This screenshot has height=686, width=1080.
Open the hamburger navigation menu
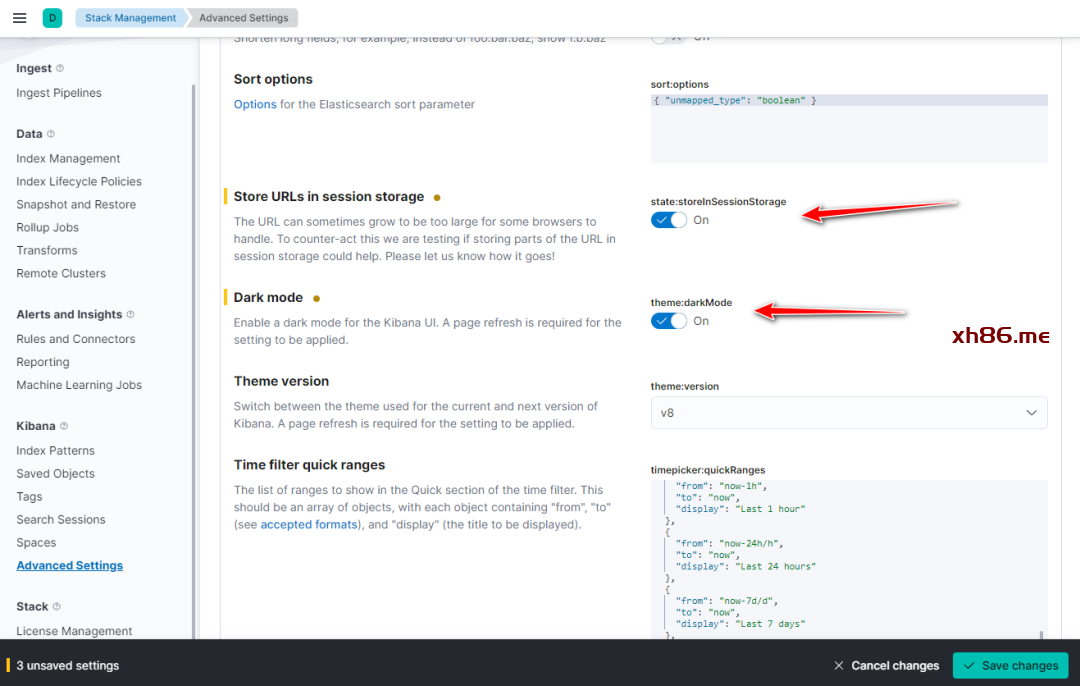20,18
